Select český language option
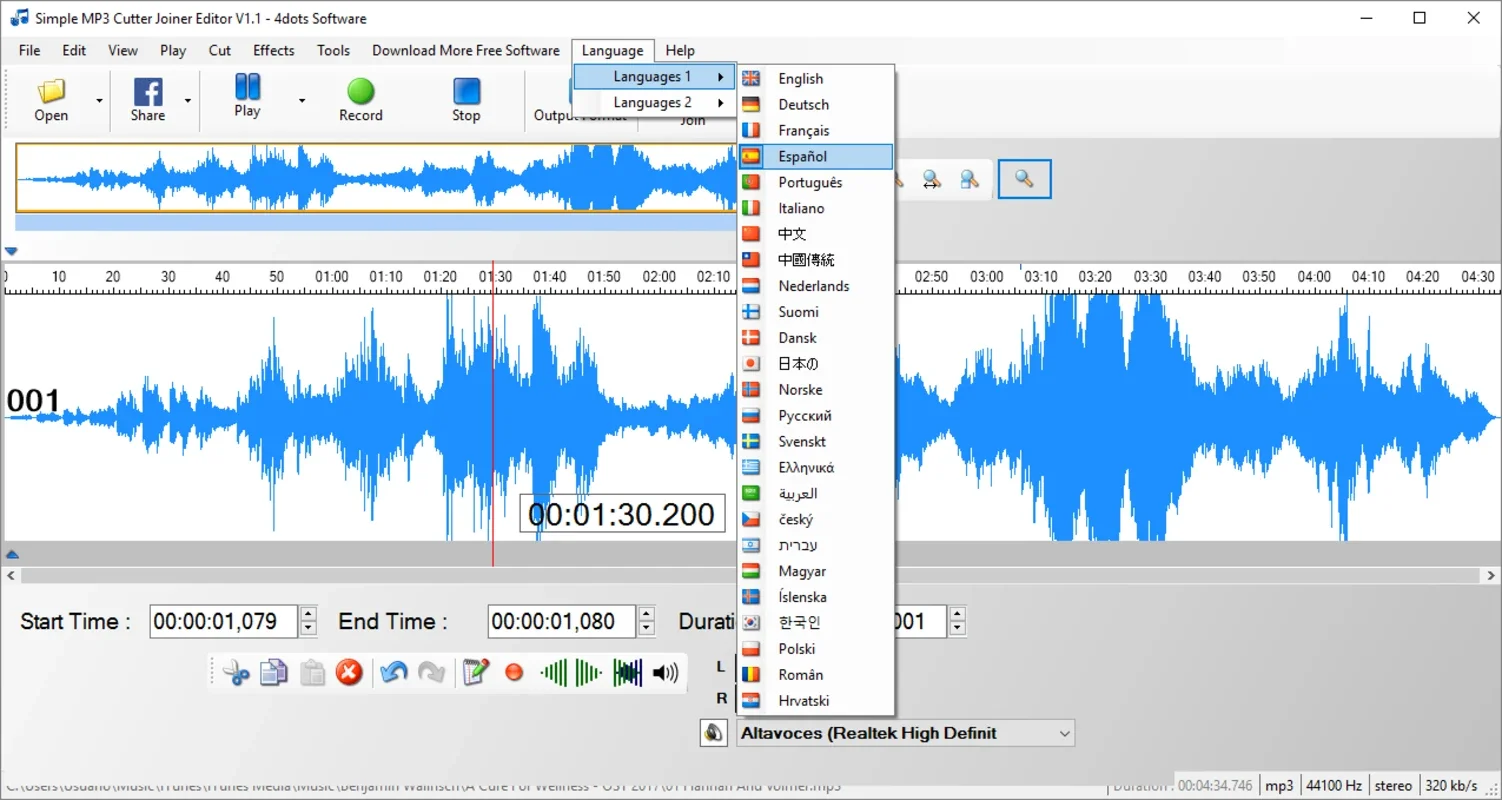Image resolution: width=1502 pixels, height=800 pixels. click(816, 520)
